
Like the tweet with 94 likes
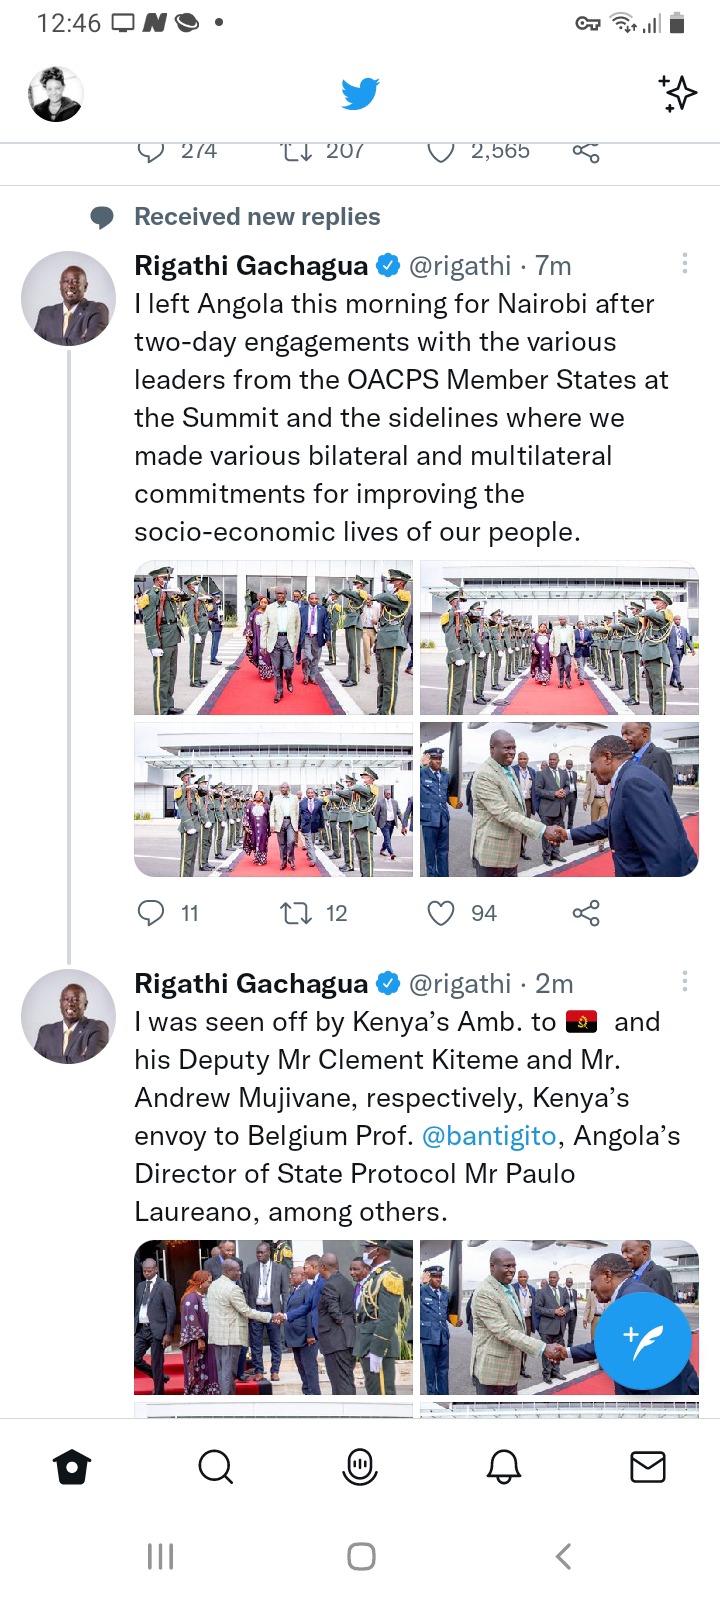441,913
